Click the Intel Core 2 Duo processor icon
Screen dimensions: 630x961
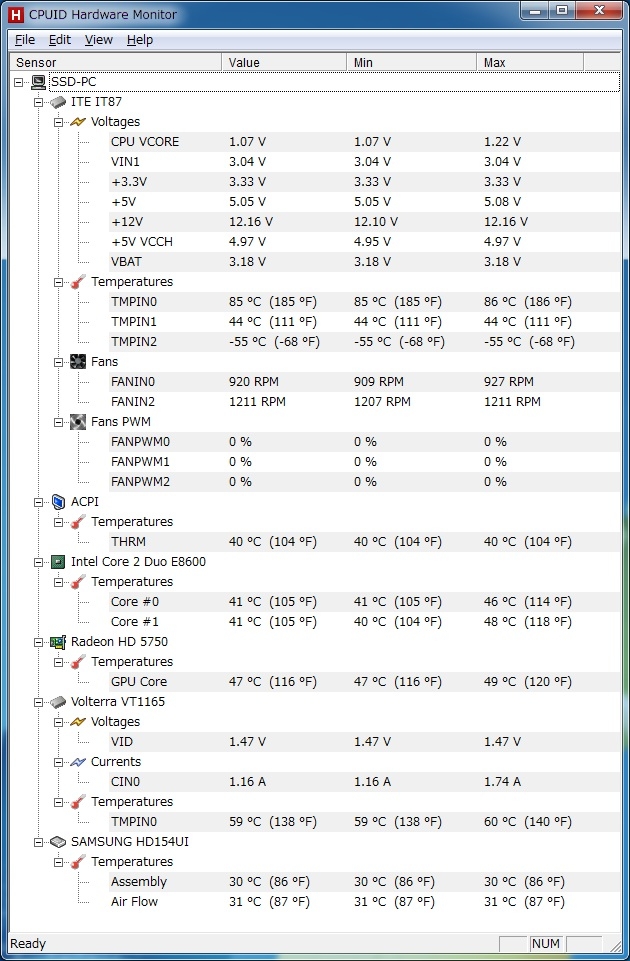(58, 562)
